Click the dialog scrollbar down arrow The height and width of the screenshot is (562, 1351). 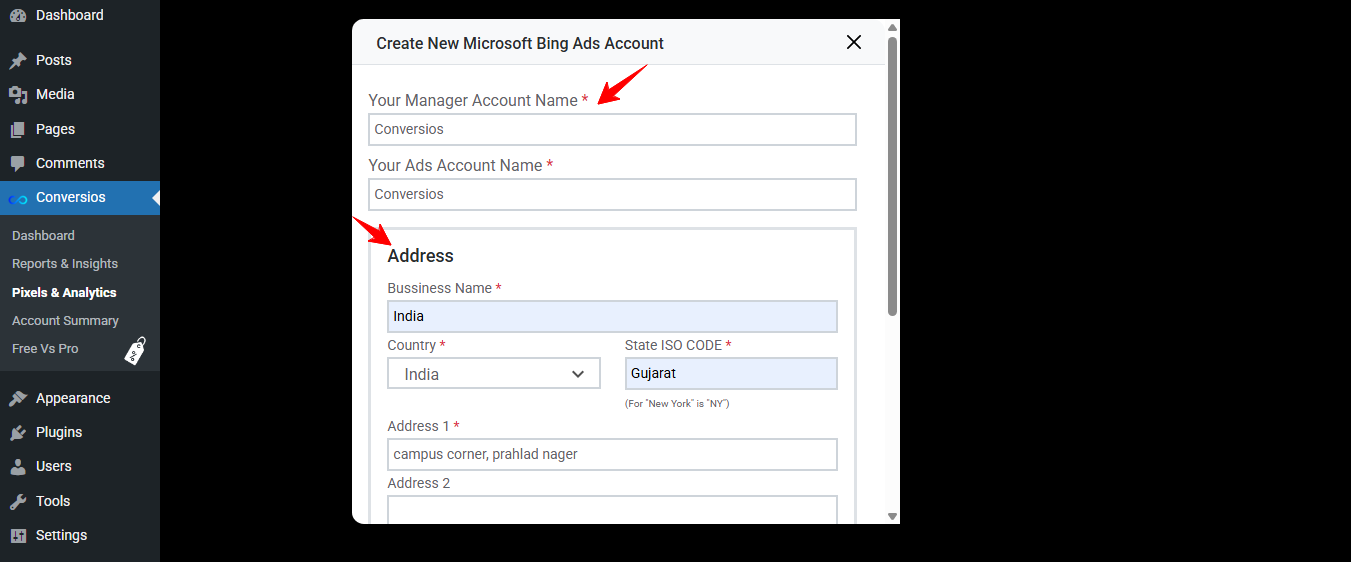click(892, 516)
